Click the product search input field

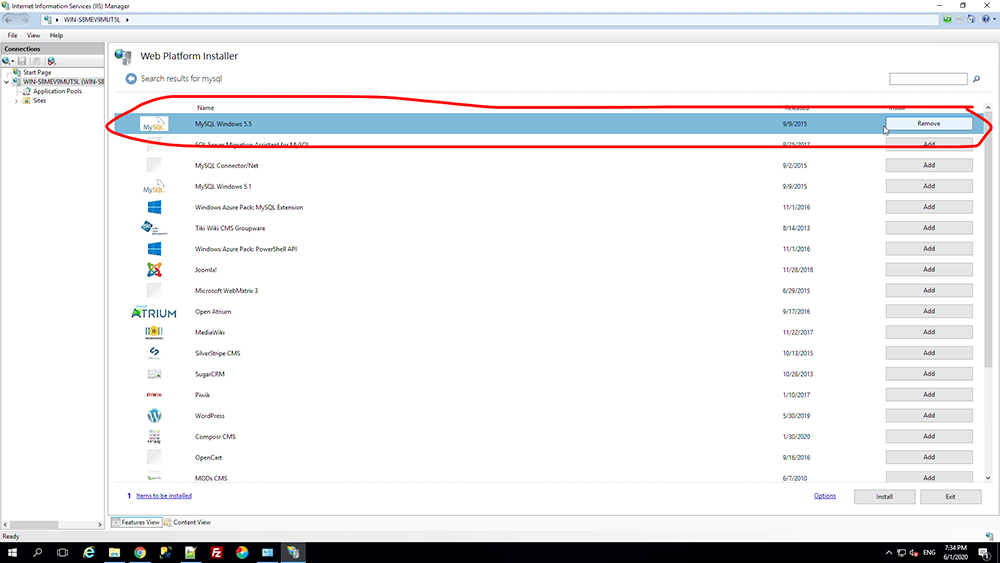click(928, 79)
